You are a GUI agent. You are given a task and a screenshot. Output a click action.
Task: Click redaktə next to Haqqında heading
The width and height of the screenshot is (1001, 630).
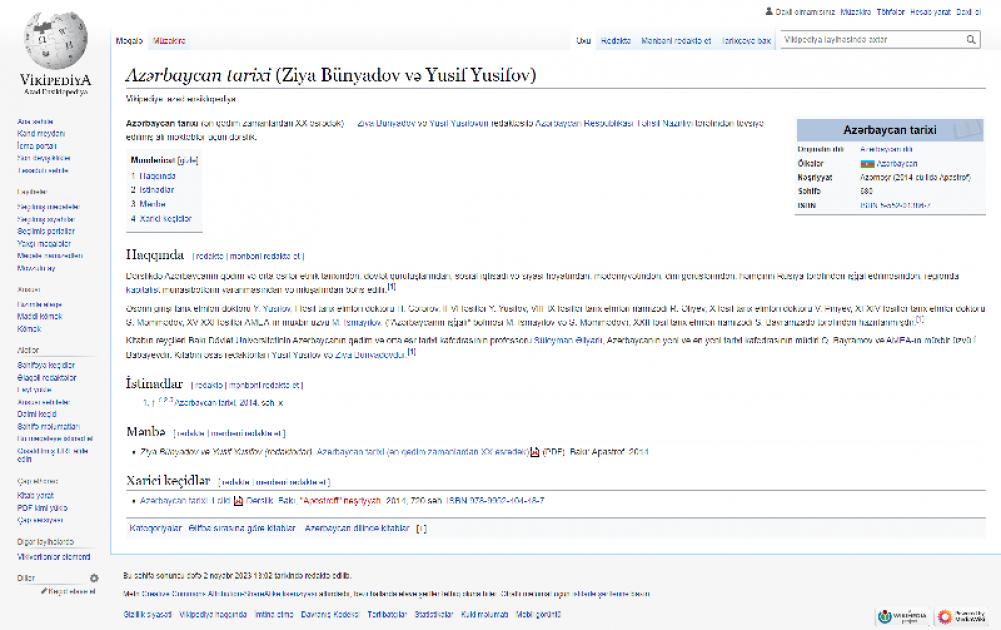[x=209, y=256]
